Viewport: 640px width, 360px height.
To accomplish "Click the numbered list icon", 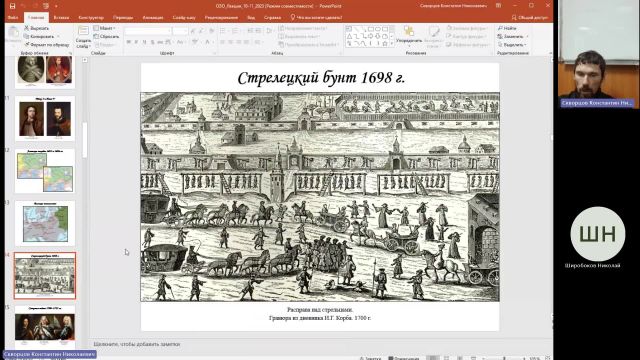I will point(236,31).
